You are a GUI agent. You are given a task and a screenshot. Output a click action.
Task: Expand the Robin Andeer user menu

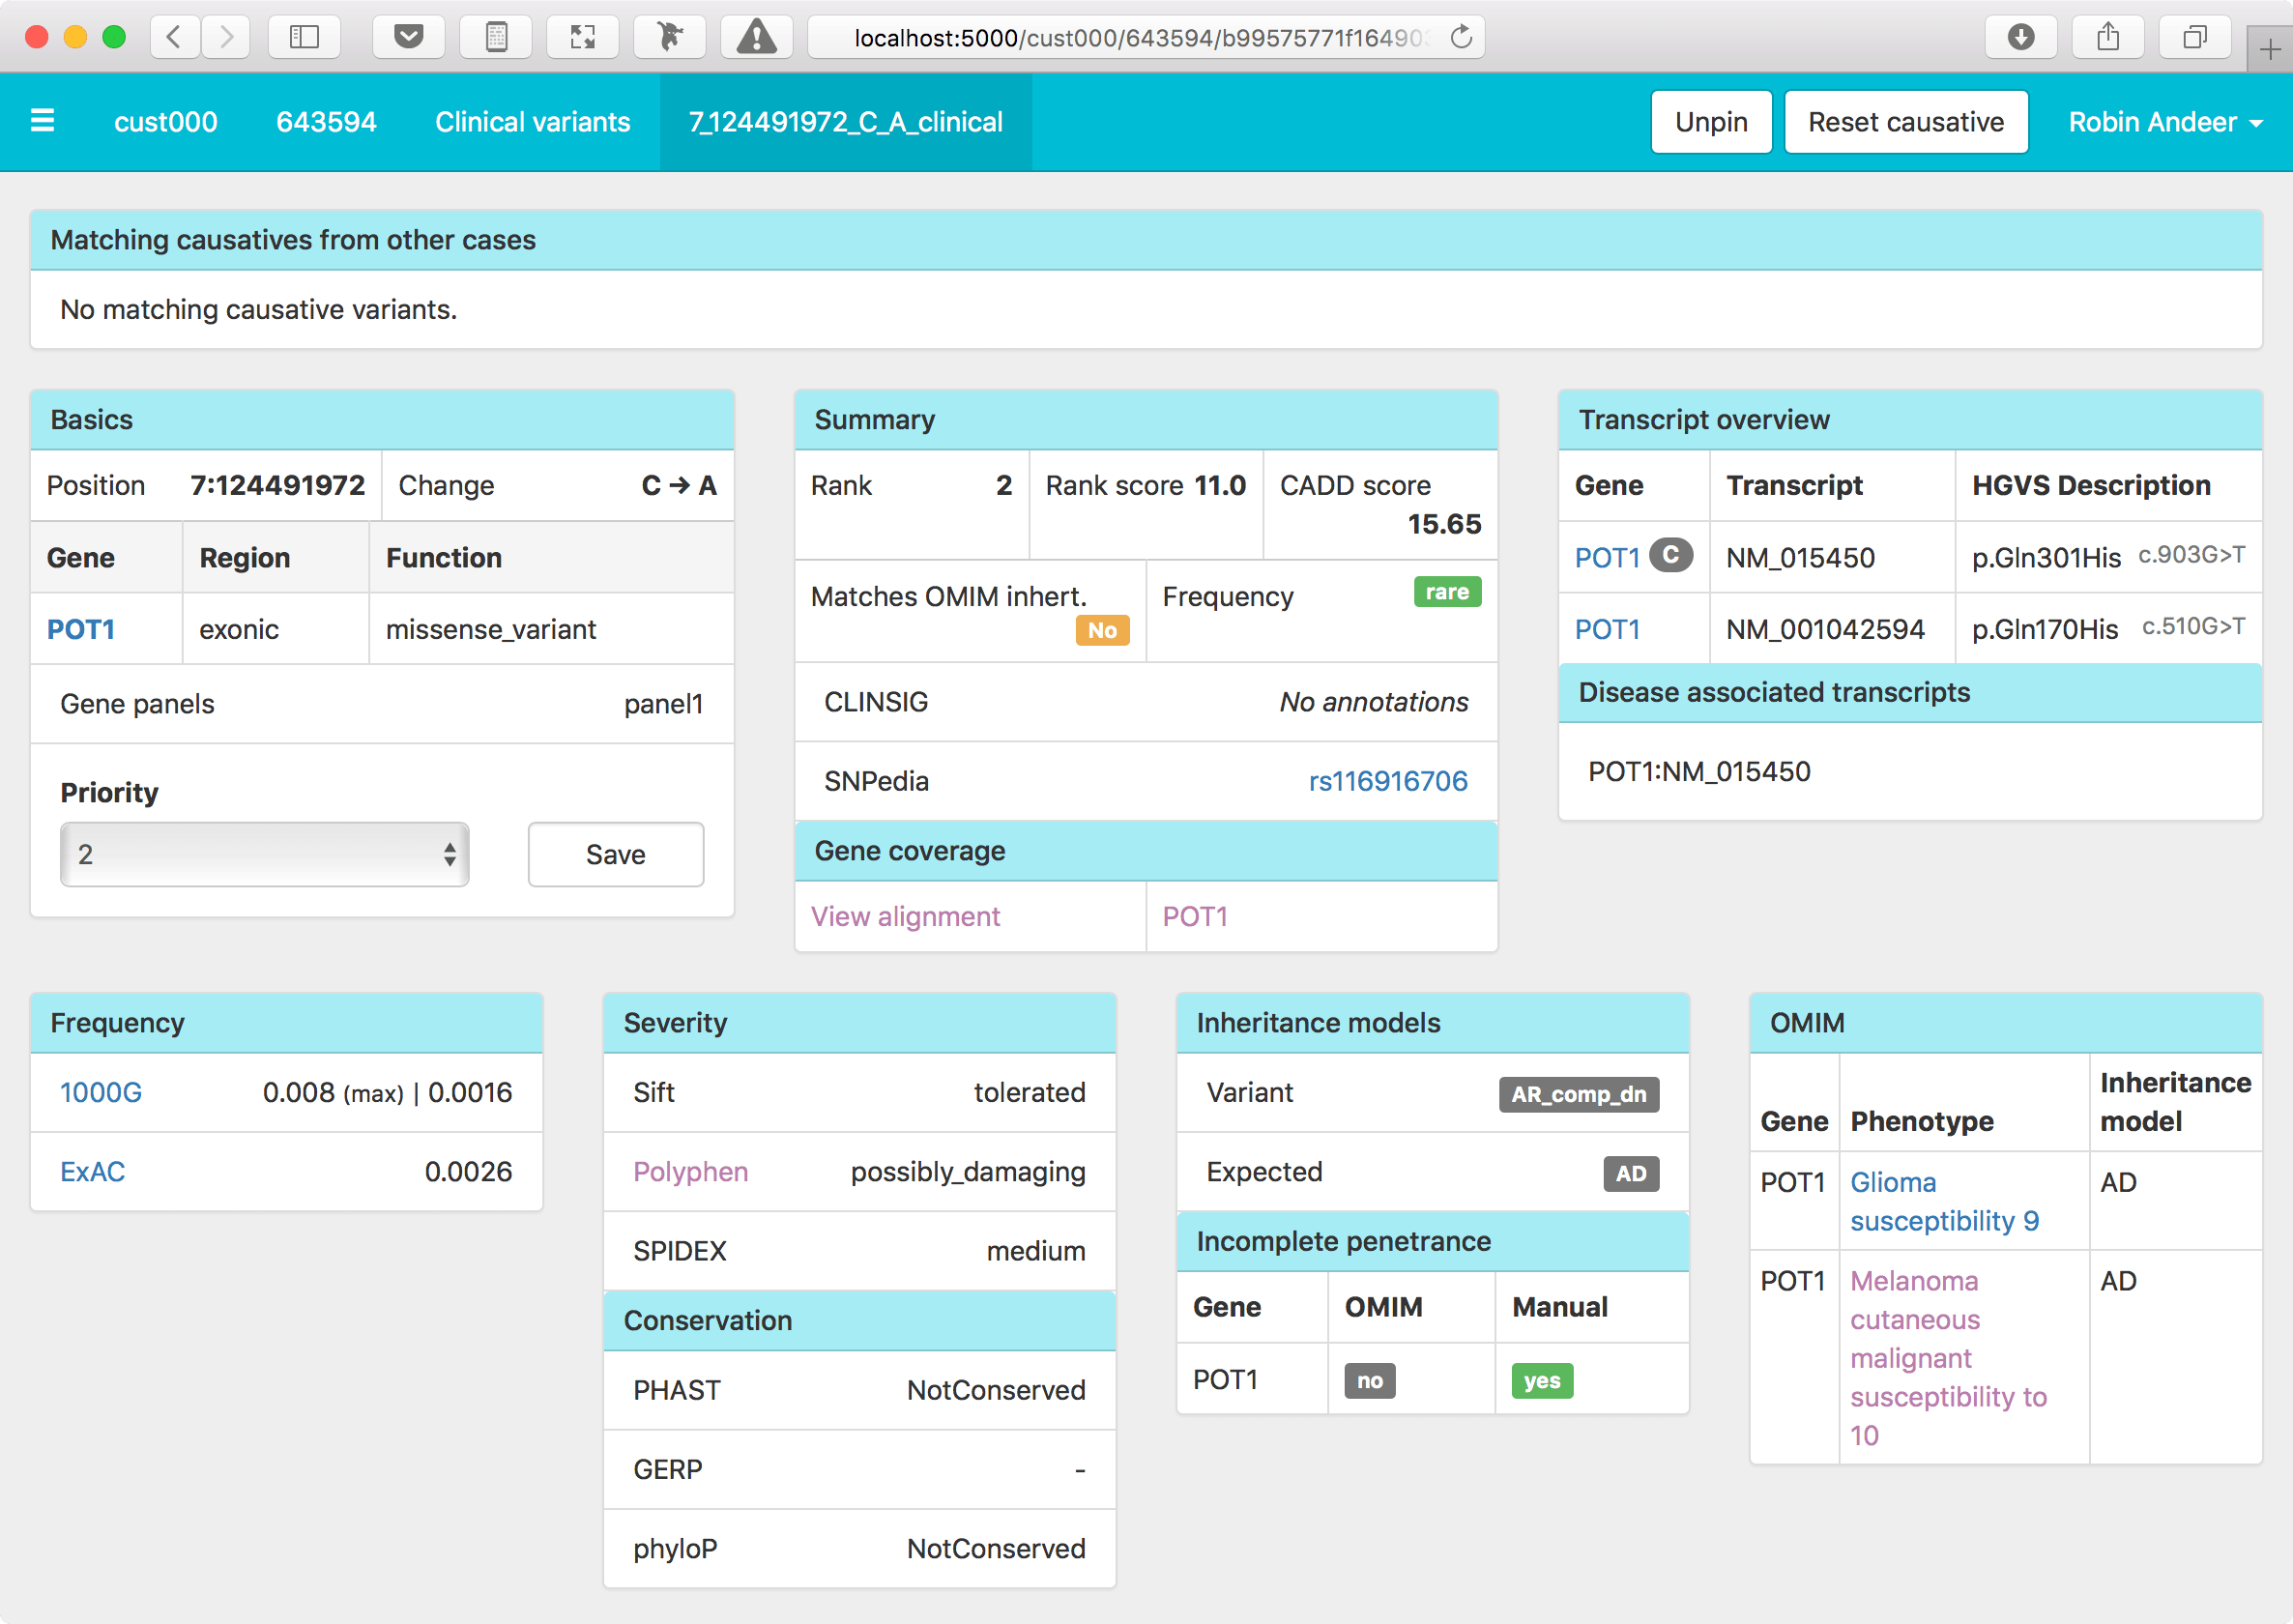2164,122
